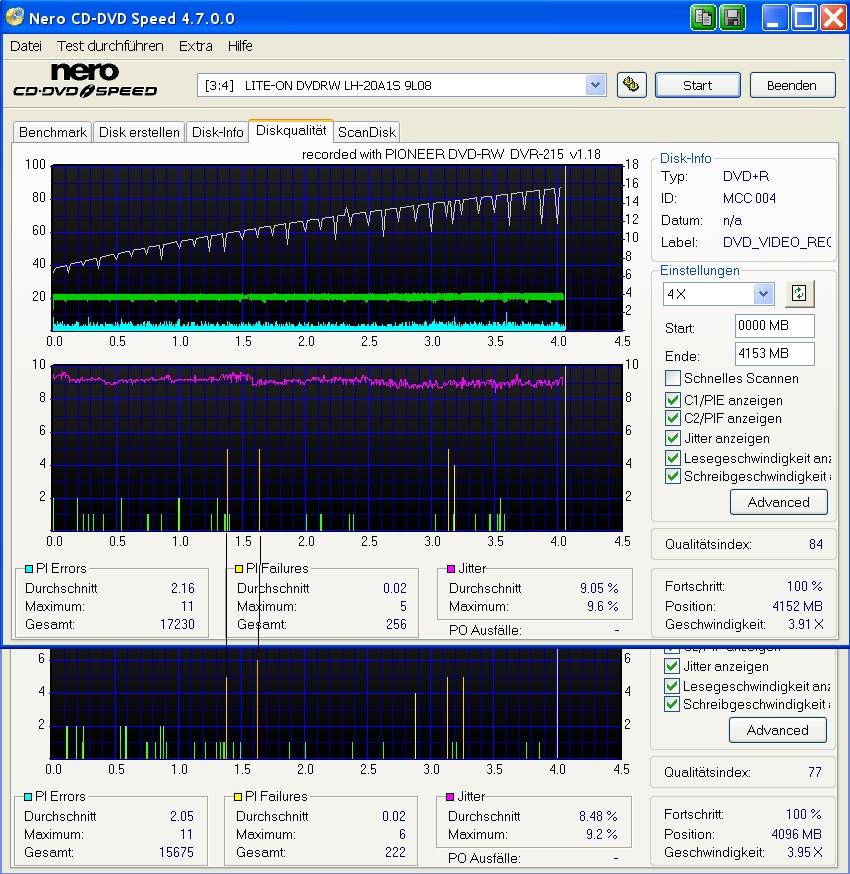Refresh scan speeds with the green arrows icon

[x=798, y=293]
